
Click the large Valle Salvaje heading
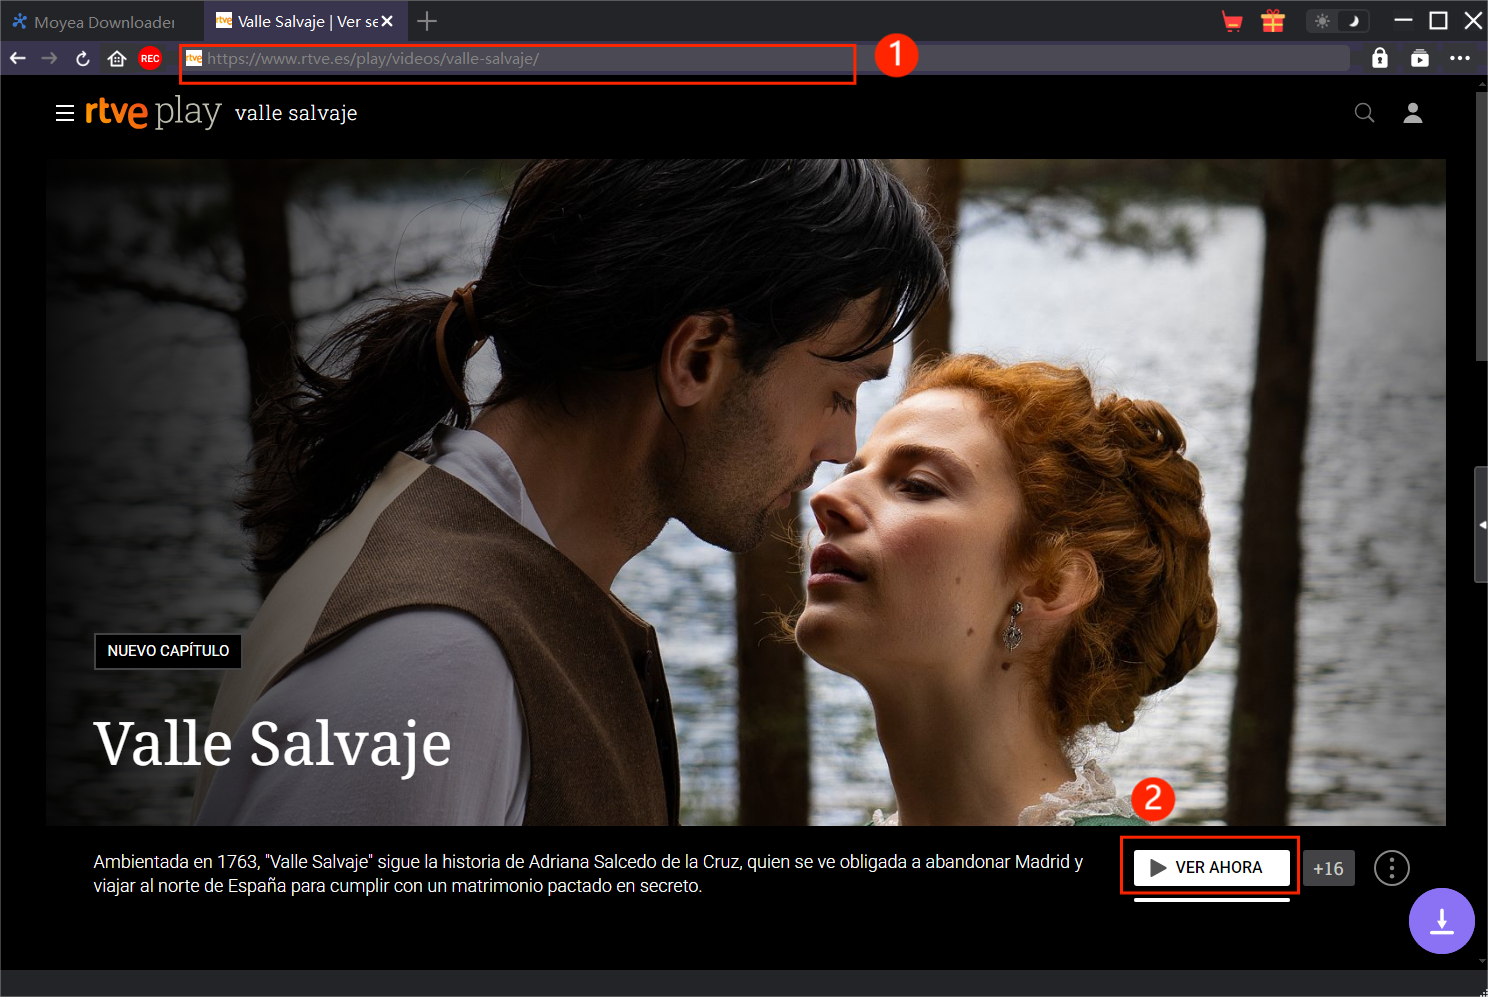(272, 745)
